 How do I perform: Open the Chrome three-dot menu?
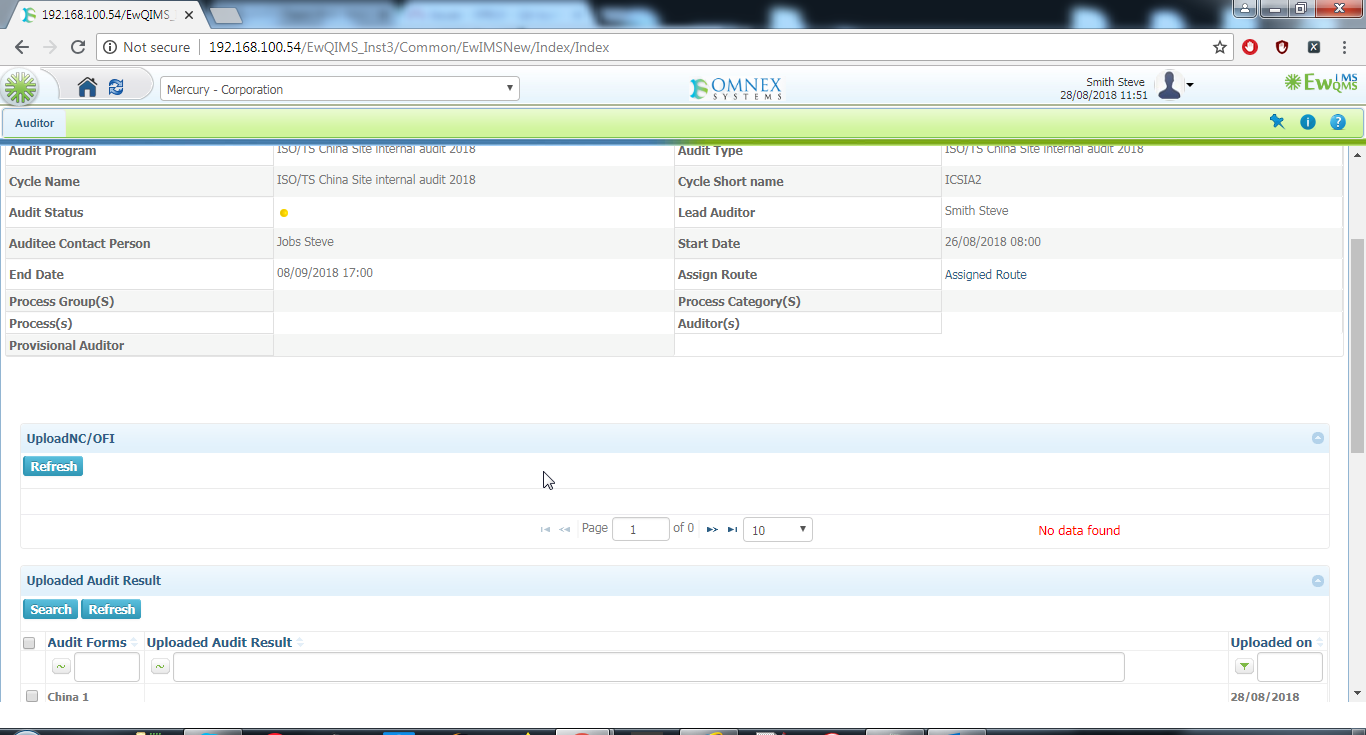(1345, 47)
